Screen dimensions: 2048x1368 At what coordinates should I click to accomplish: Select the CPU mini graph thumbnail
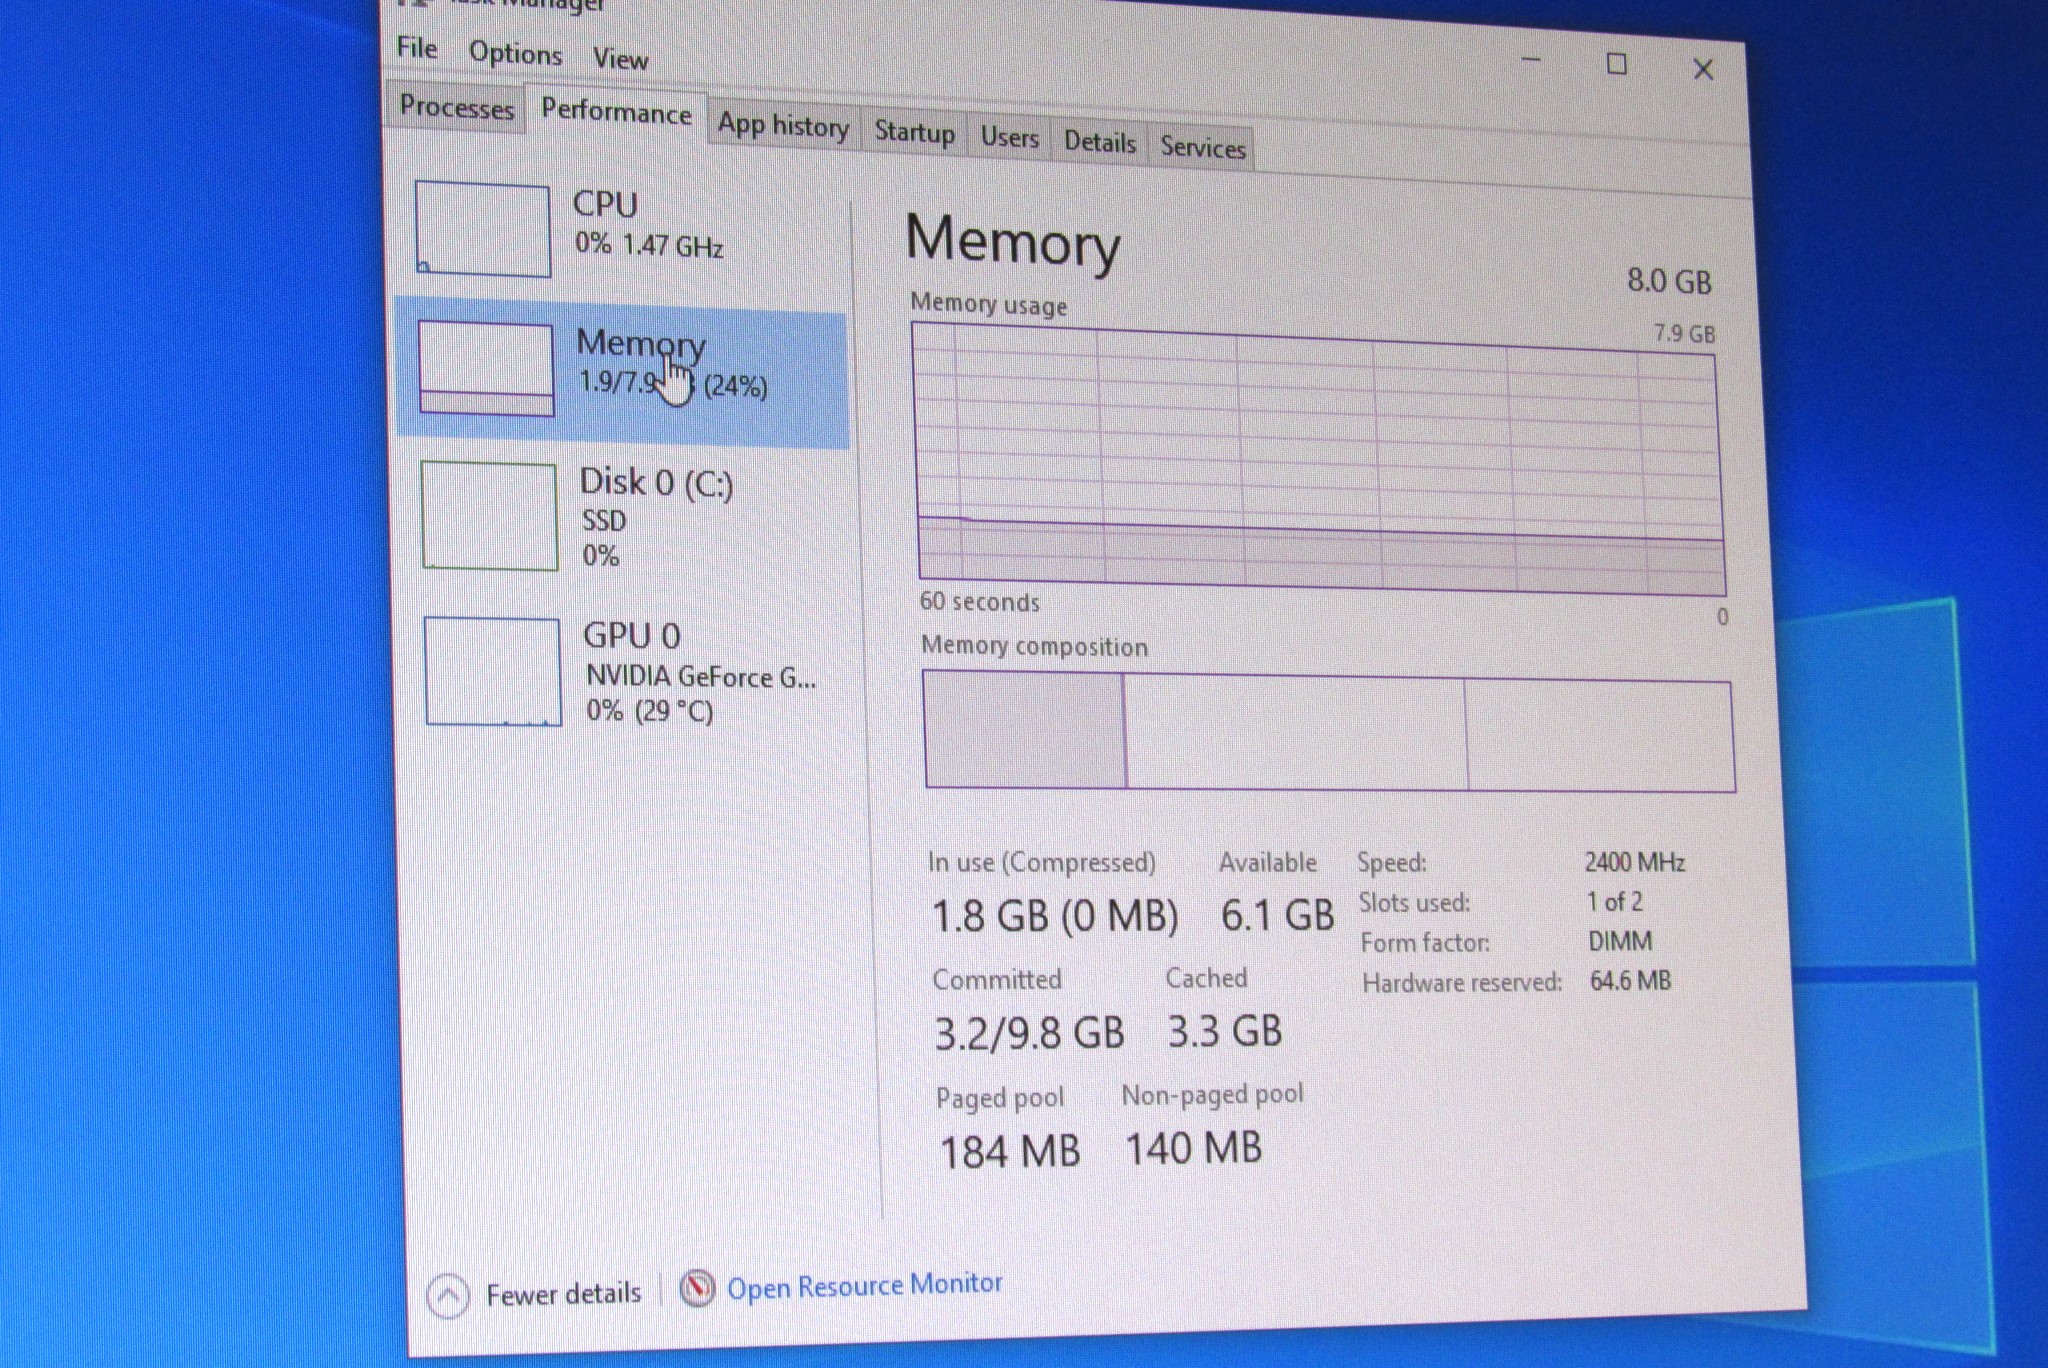point(483,229)
